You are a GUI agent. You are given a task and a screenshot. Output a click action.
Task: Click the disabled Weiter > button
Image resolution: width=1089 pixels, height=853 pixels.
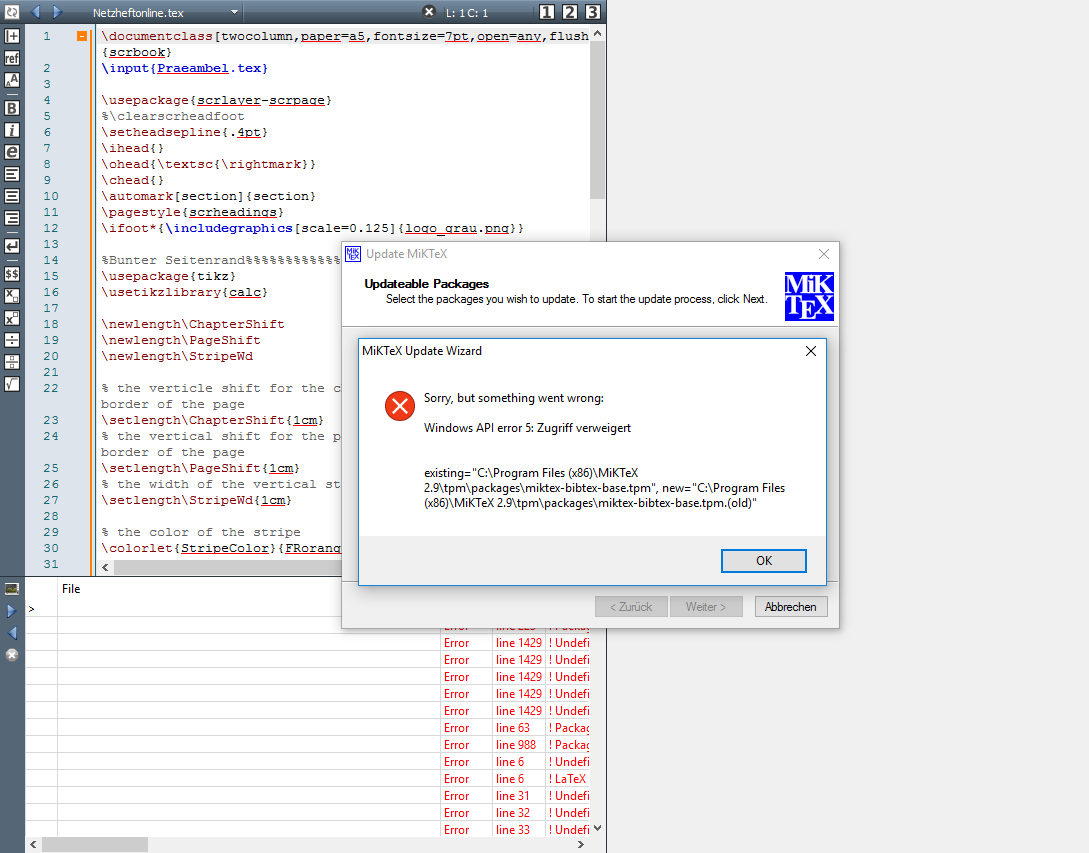coord(706,606)
